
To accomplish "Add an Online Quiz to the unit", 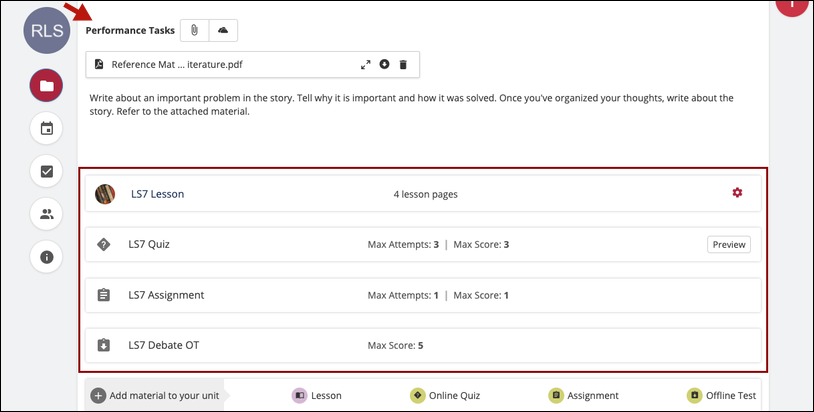I will [x=444, y=395].
